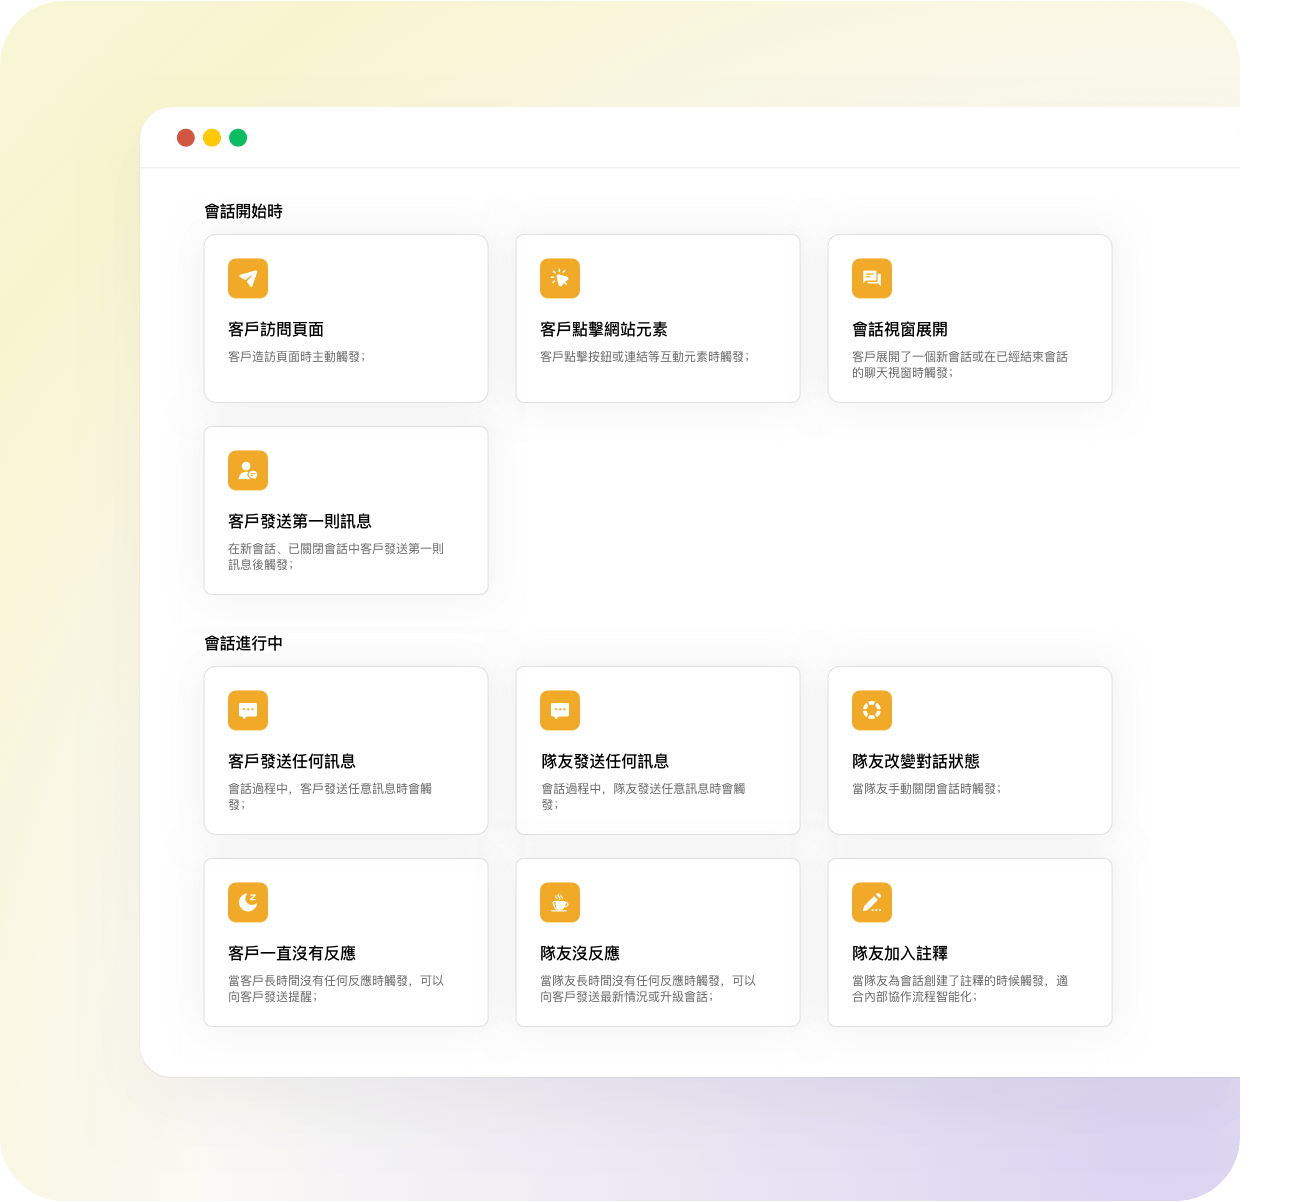The height and width of the screenshot is (1202, 1306).
Task: Click the cursor click icon for 客戶點擊網站元素
Action: [560, 279]
